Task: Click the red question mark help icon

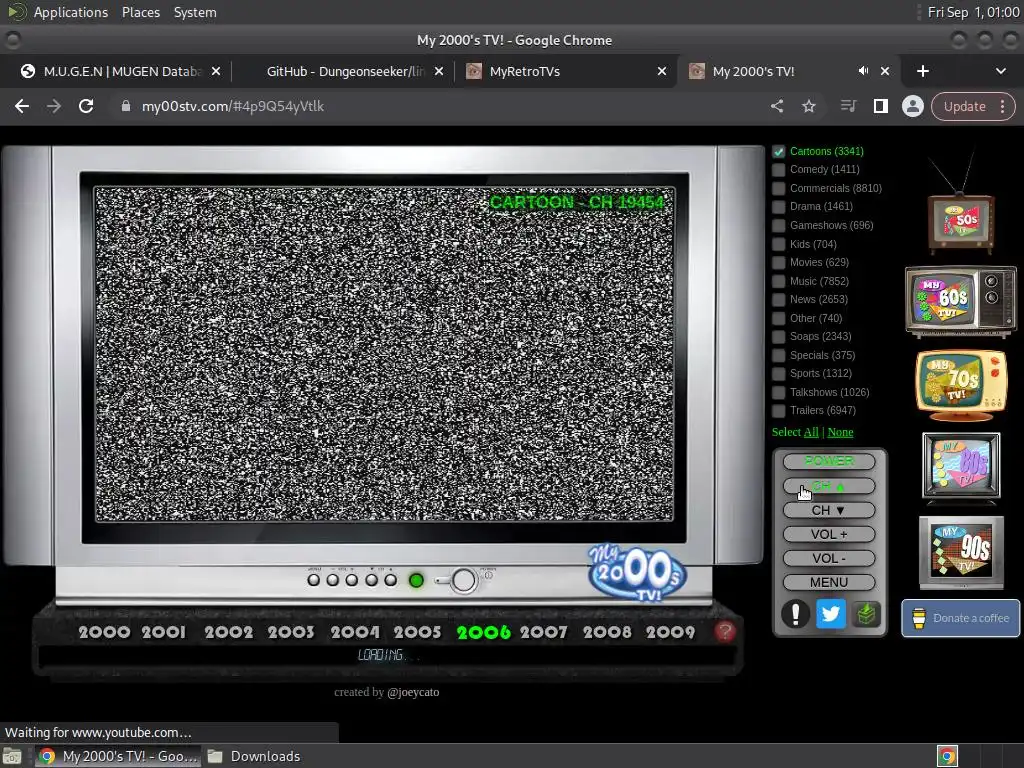Action: tap(724, 632)
